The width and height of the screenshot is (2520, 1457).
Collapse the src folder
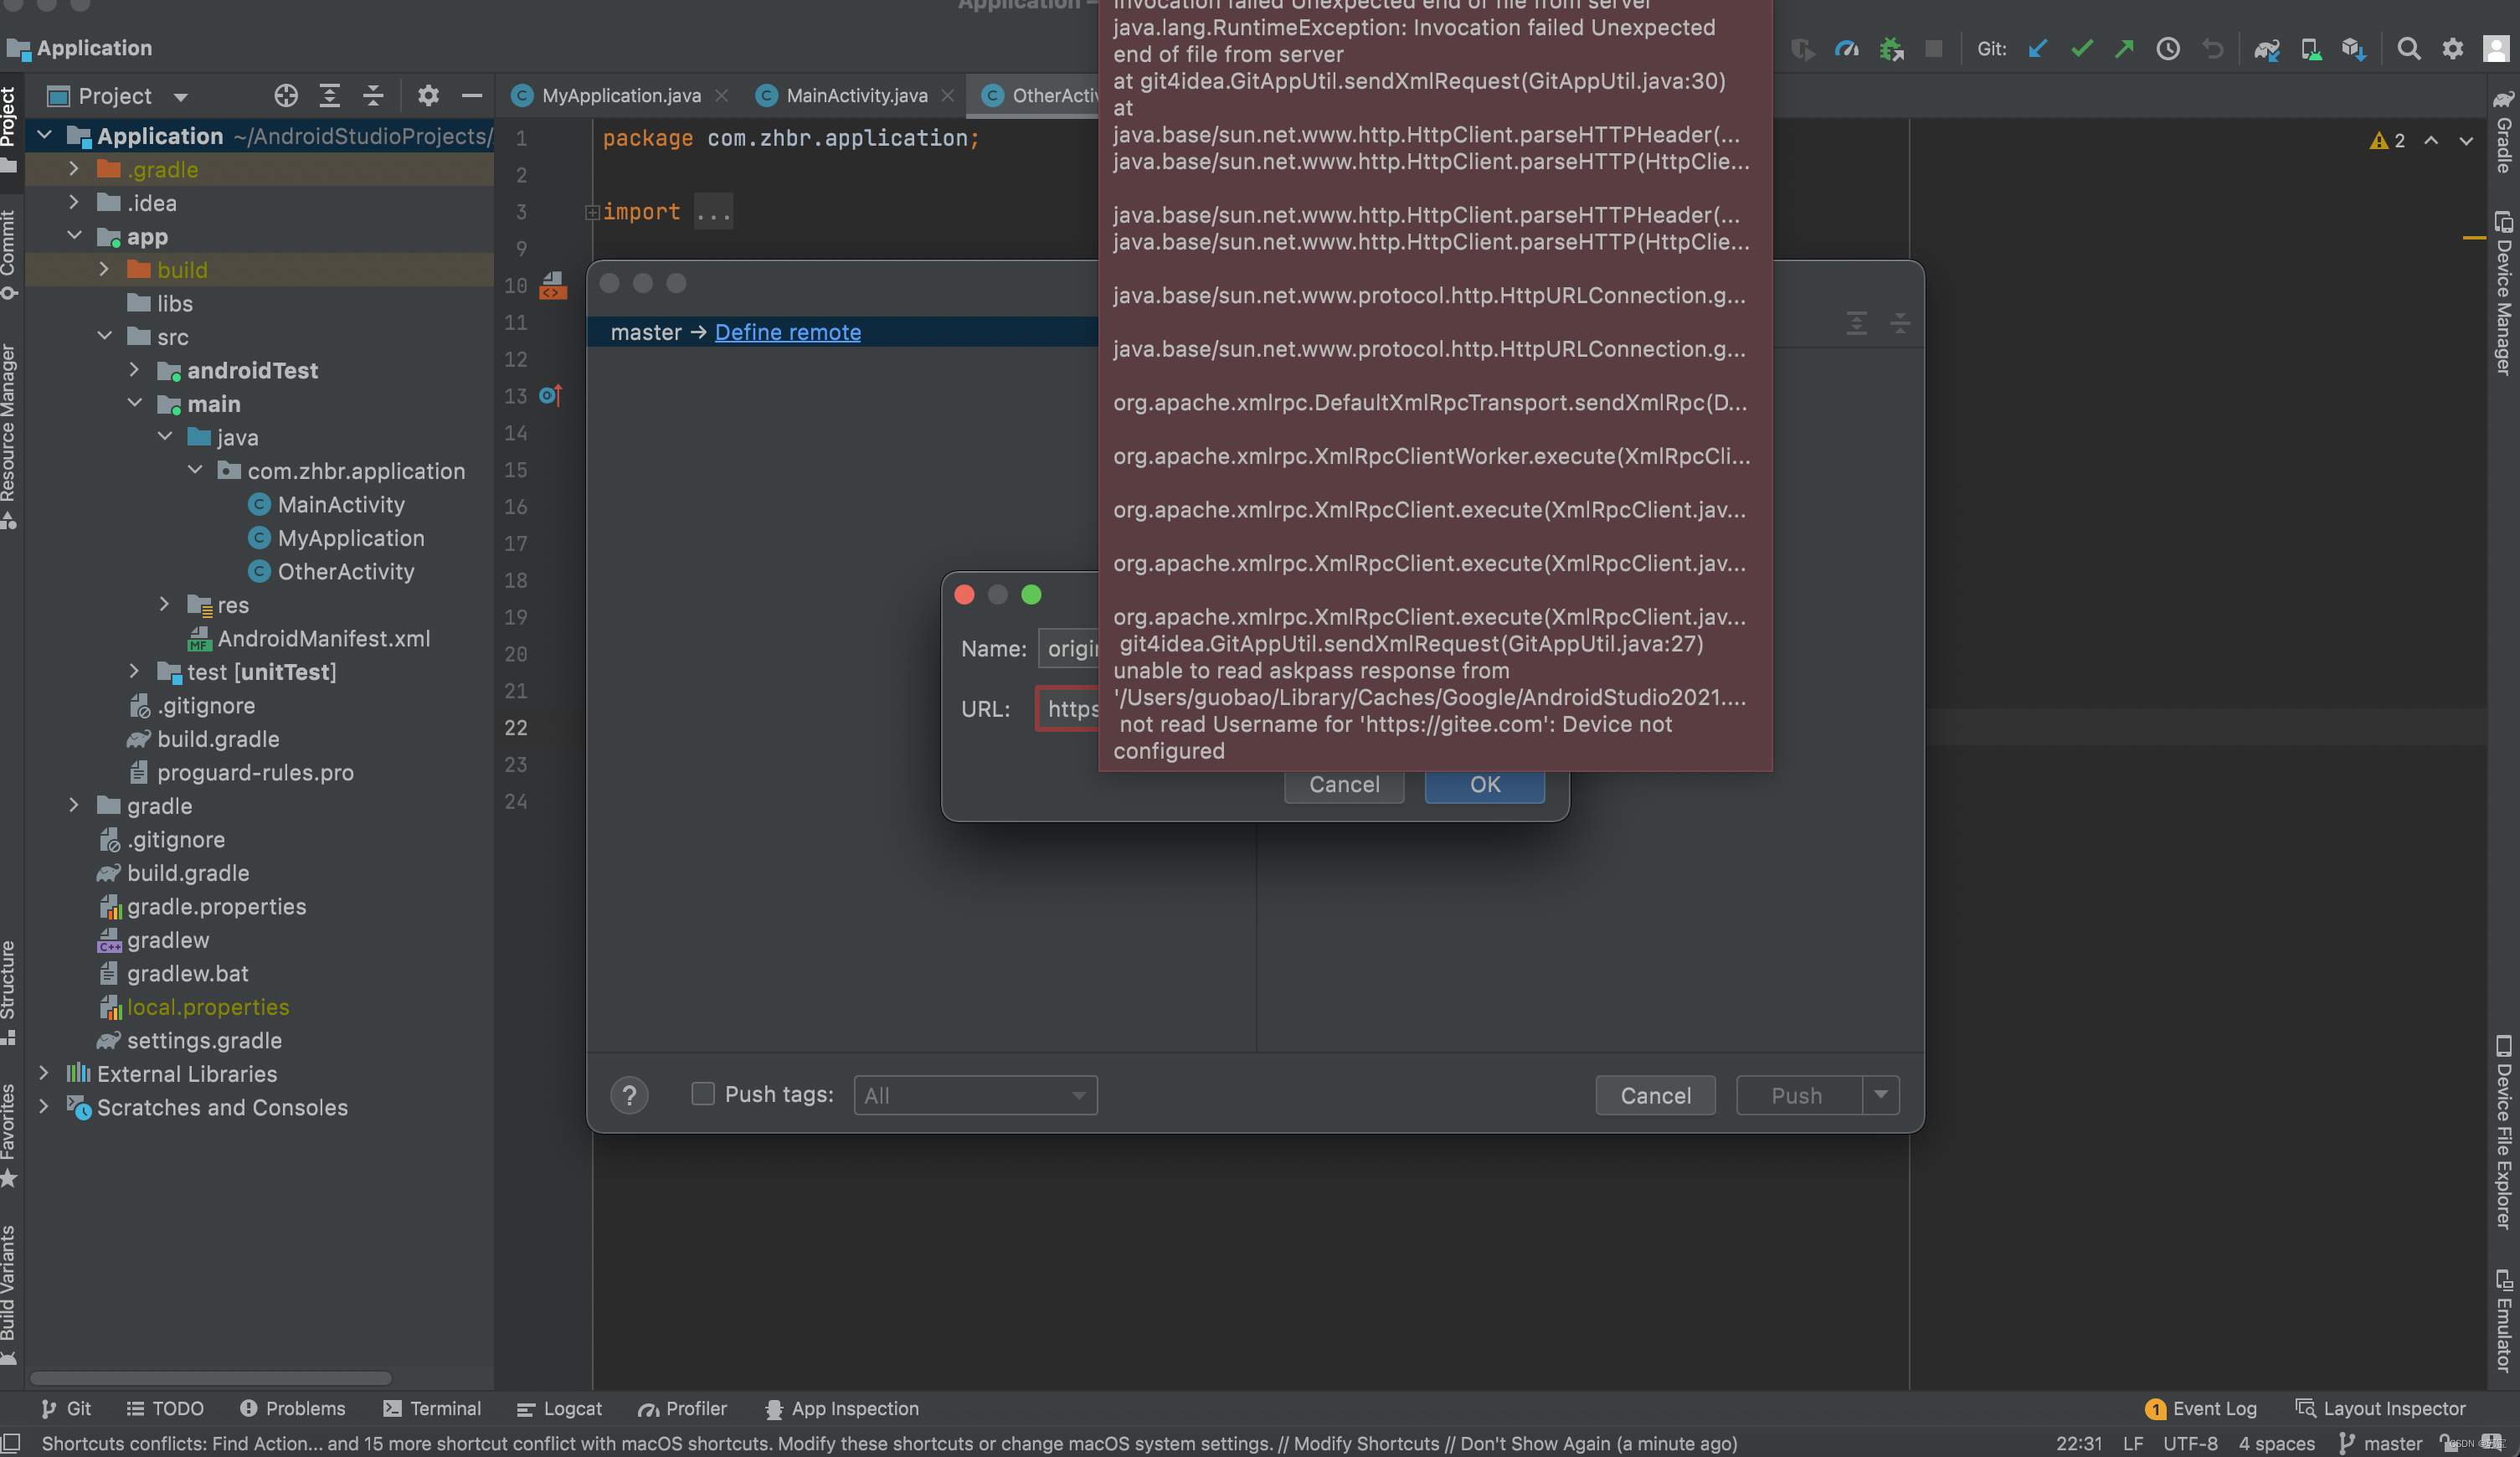pyautogui.click(x=104, y=336)
